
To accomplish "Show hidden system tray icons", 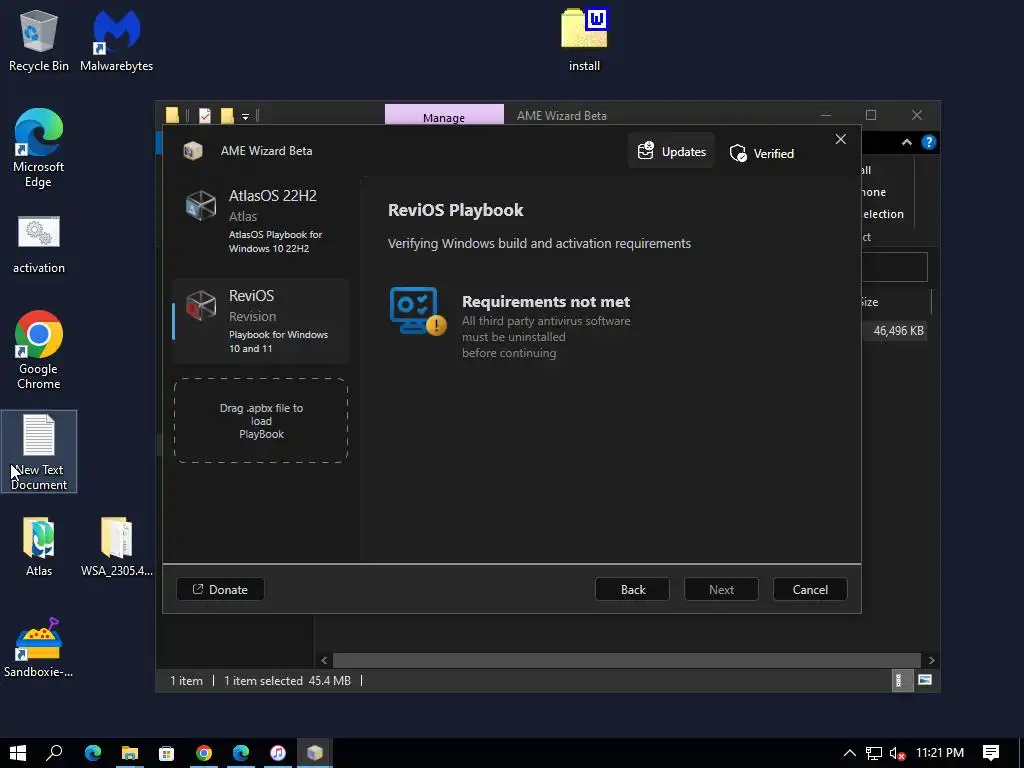I will click(x=850, y=753).
